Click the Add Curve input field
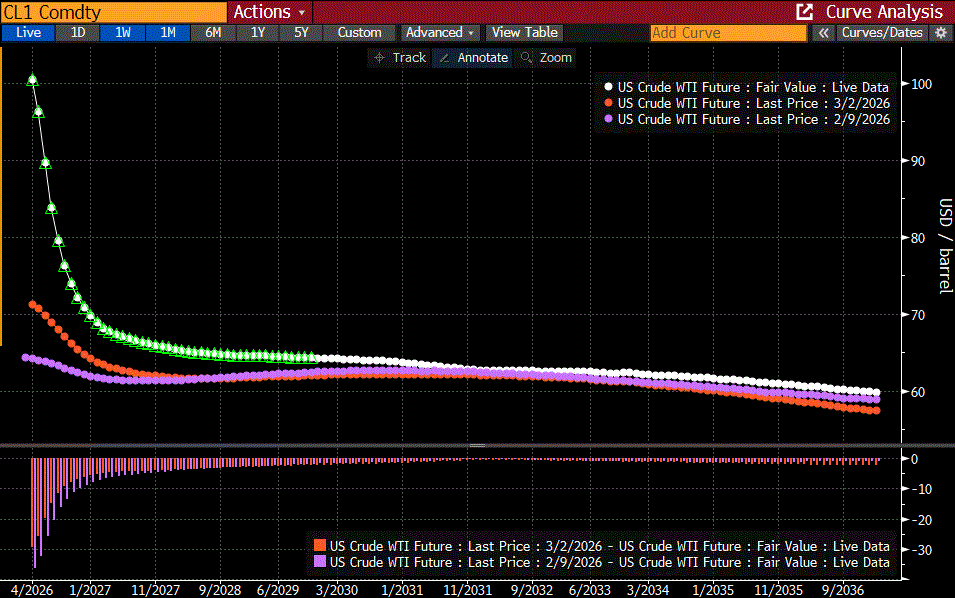Image resolution: width=955 pixels, height=598 pixels. click(727, 32)
